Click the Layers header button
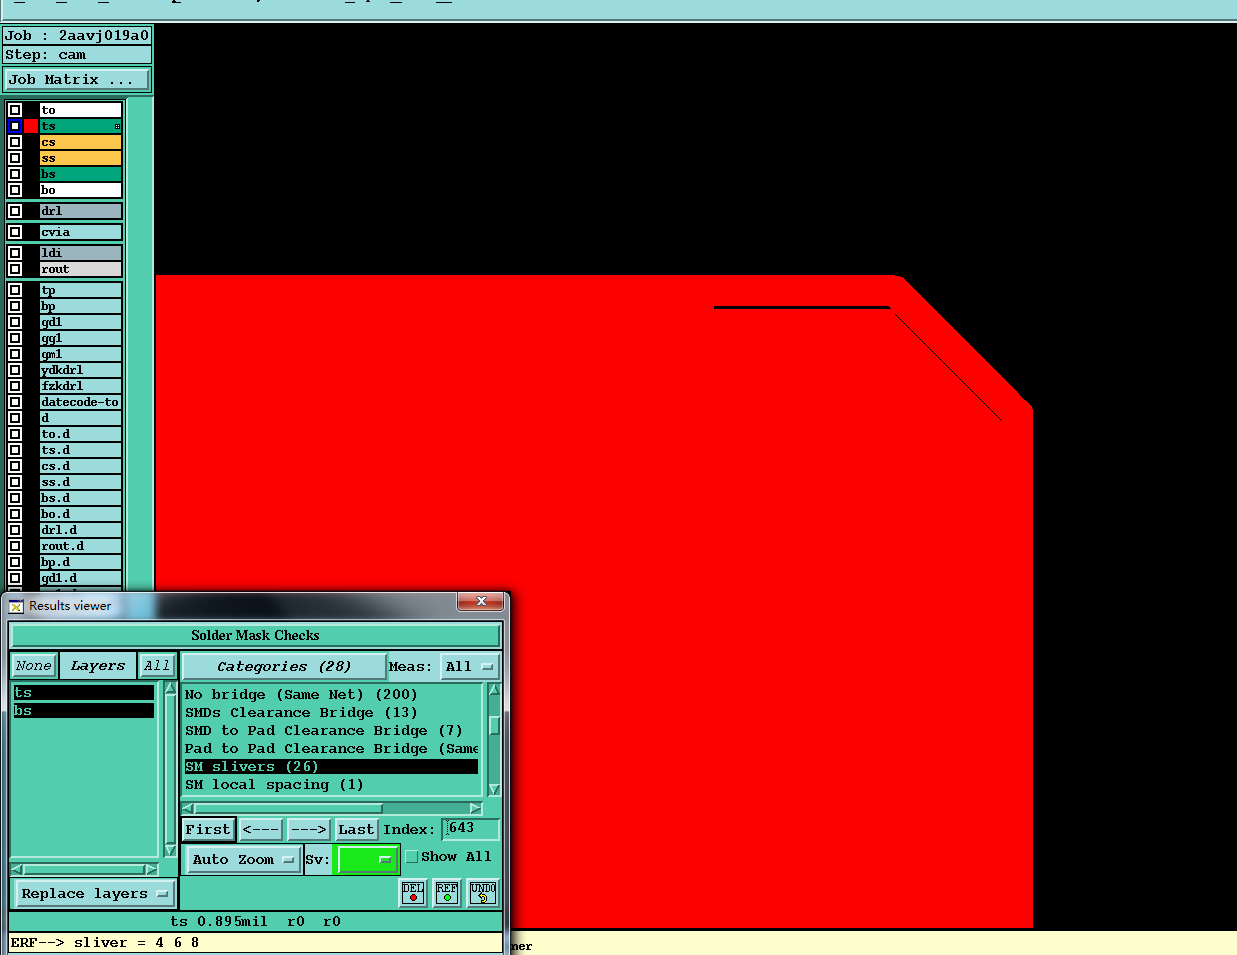Screen dimensions: 1237x955 (98, 666)
